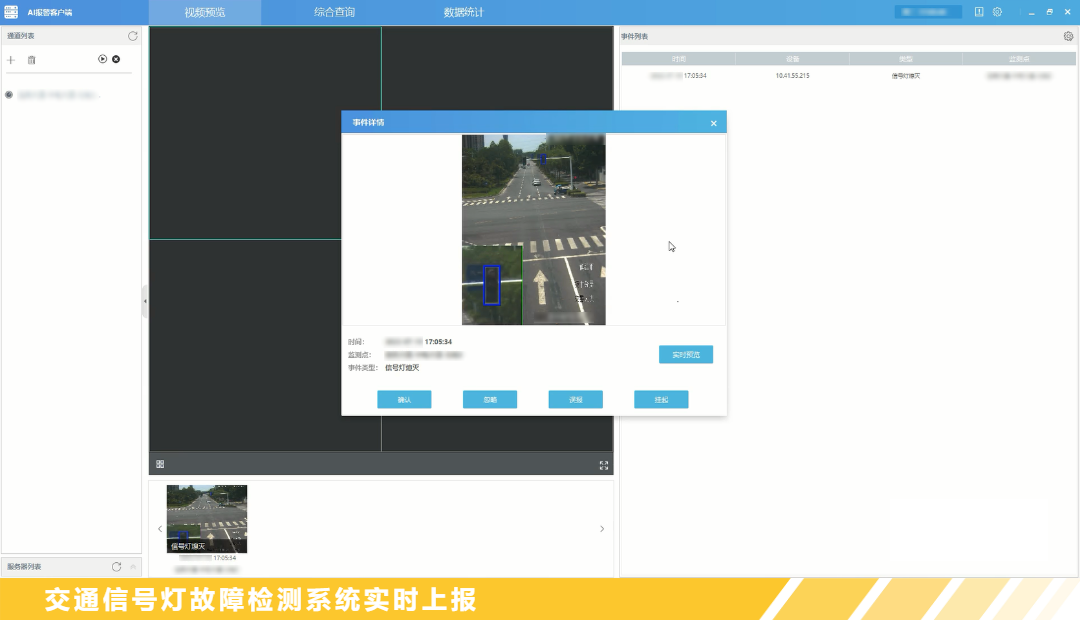This screenshot has width=1080, height=620.
Task: Click the 实时预览 button
Action: (x=686, y=355)
